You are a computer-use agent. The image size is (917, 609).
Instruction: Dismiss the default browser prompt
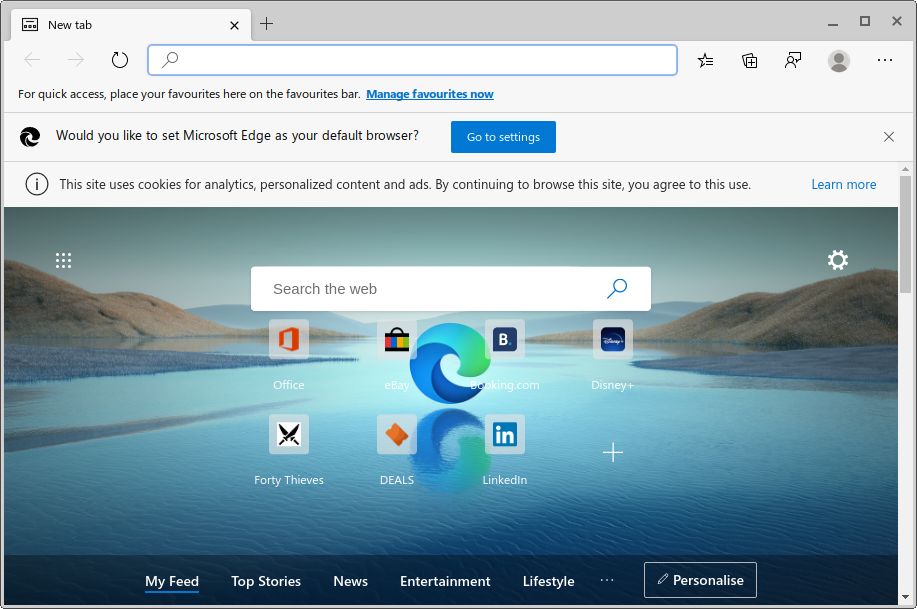(888, 137)
